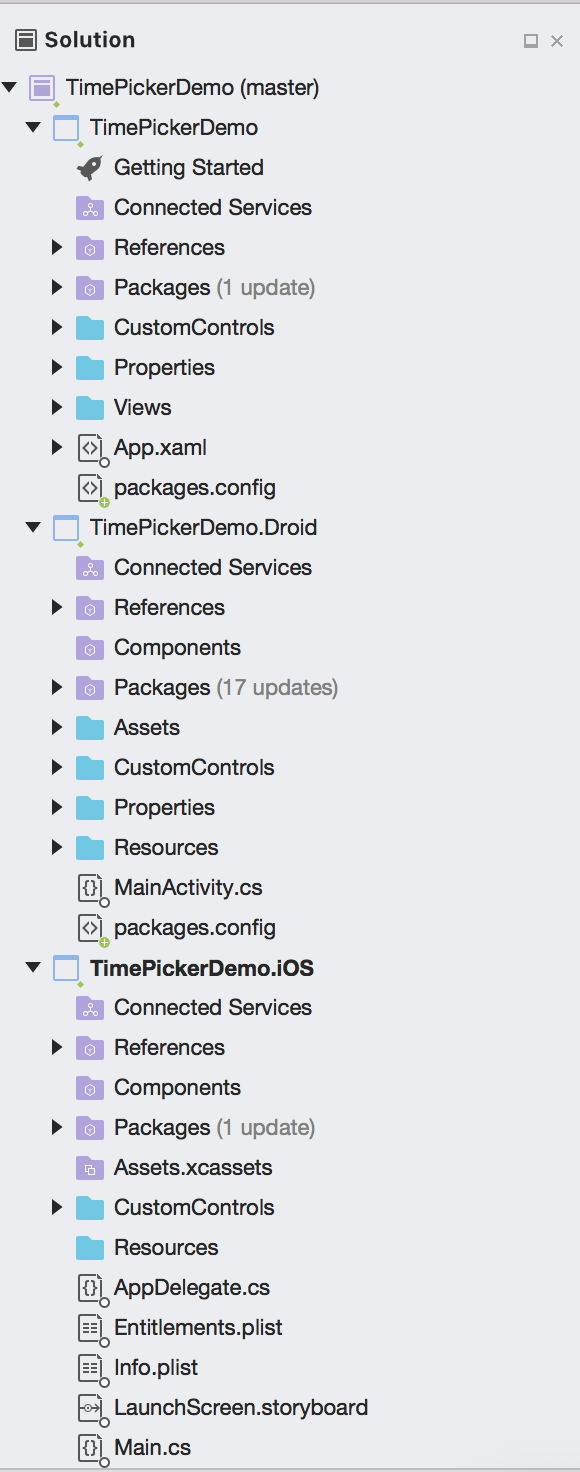Select the Main.cs file
Image resolution: width=580 pixels, height=1472 pixels.
pos(152,1447)
